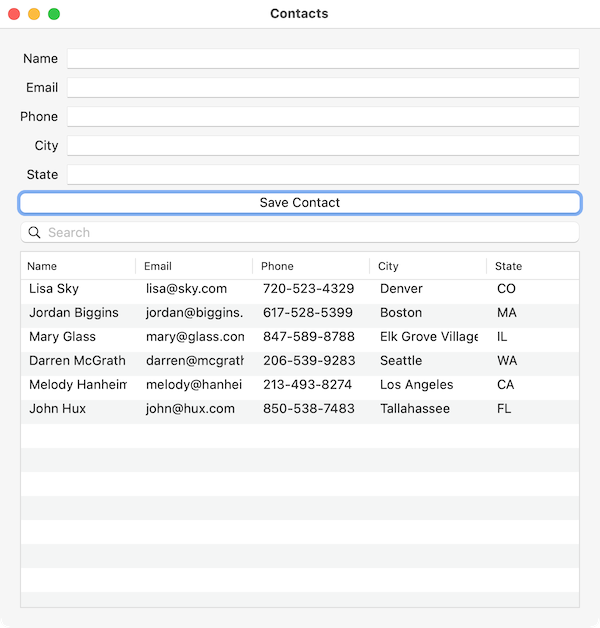Click phone number 617-528-5399

tap(308, 313)
